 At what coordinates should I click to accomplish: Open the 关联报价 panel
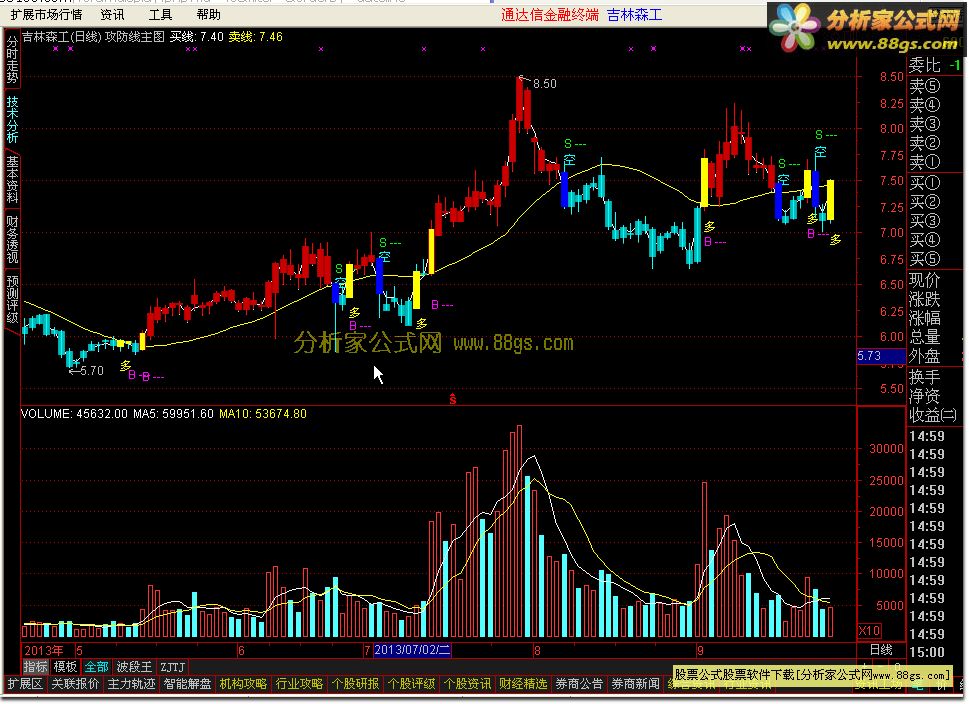tap(75, 684)
